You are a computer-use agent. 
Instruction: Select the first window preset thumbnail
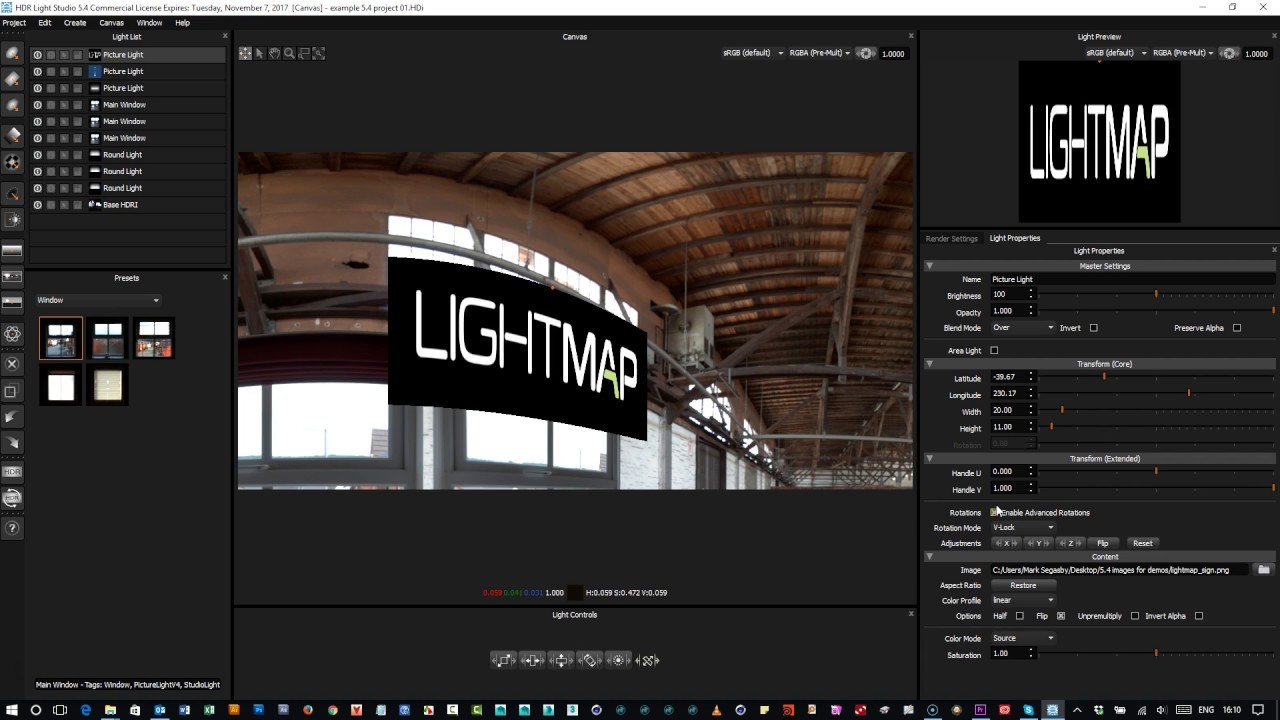coord(61,339)
